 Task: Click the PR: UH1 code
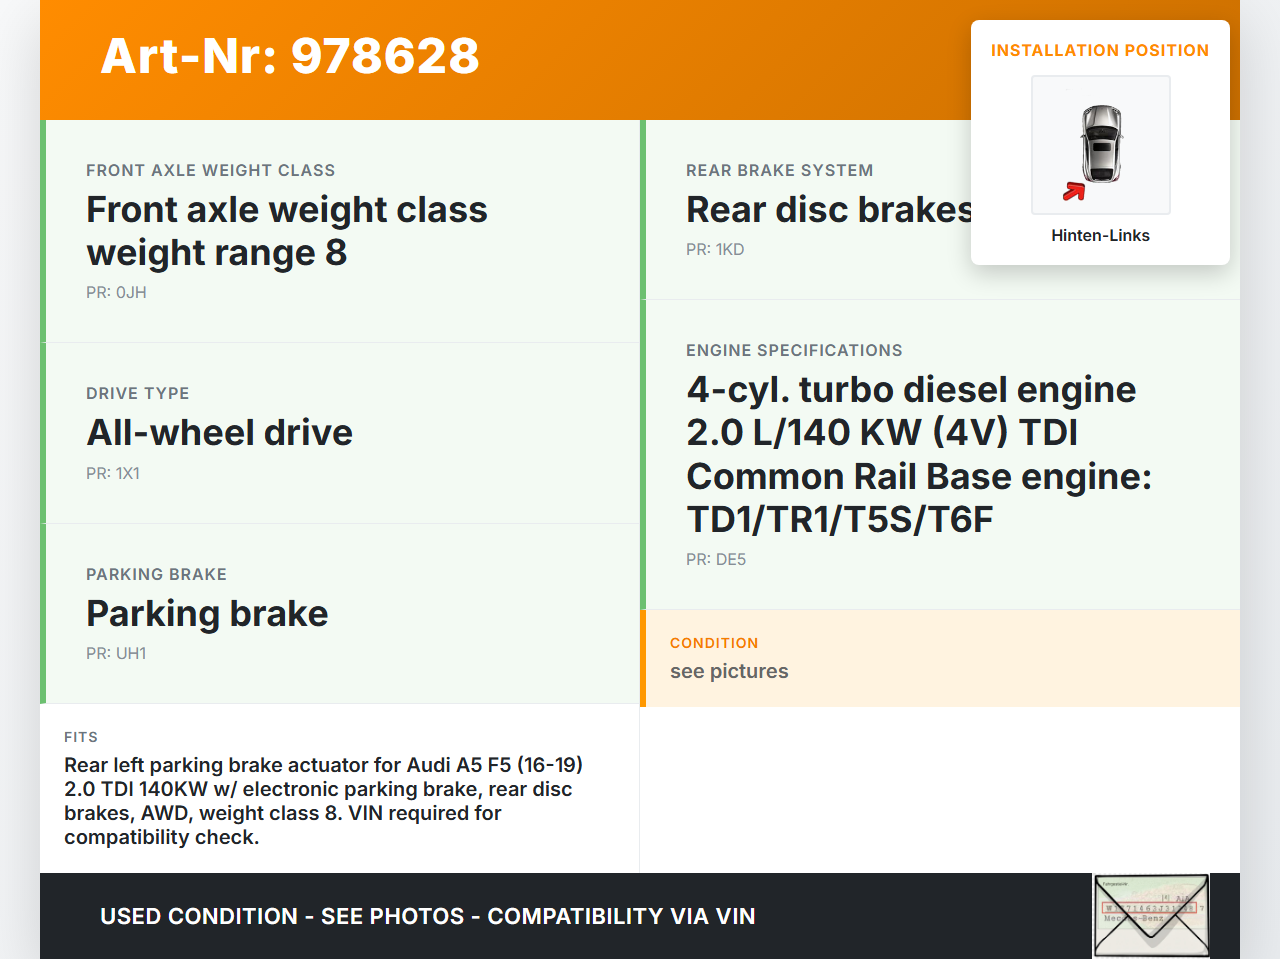pyautogui.click(x=116, y=653)
